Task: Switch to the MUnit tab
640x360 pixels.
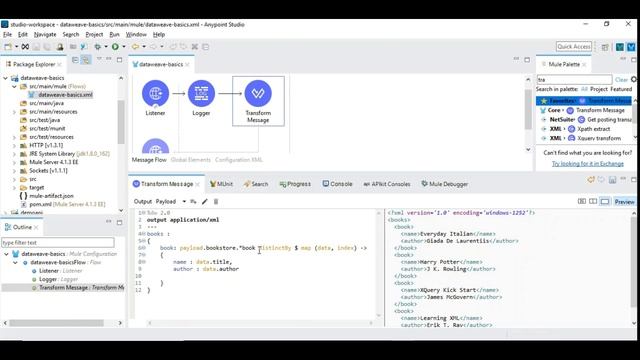Action: pos(221,184)
